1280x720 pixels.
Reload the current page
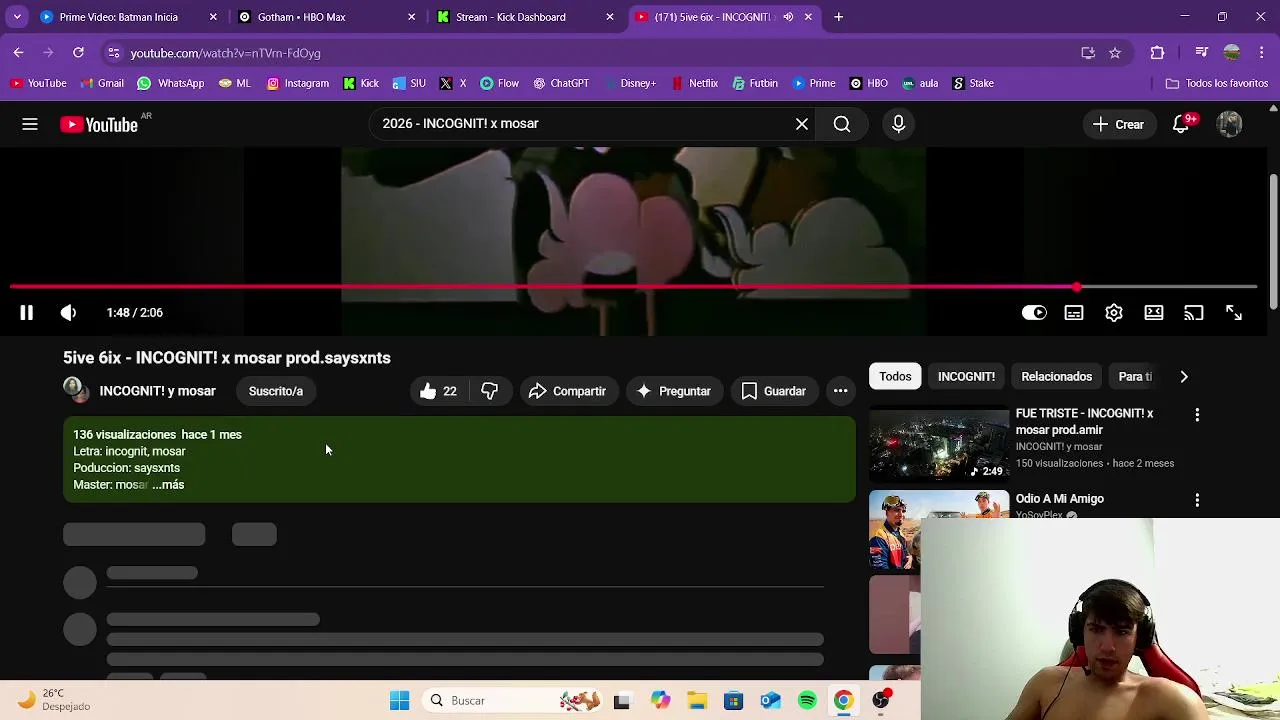click(x=78, y=52)
